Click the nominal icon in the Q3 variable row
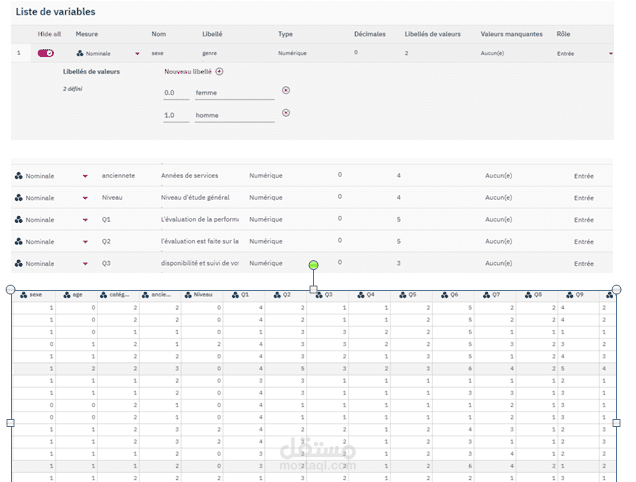The image size is (636, 482). (19, 263)
